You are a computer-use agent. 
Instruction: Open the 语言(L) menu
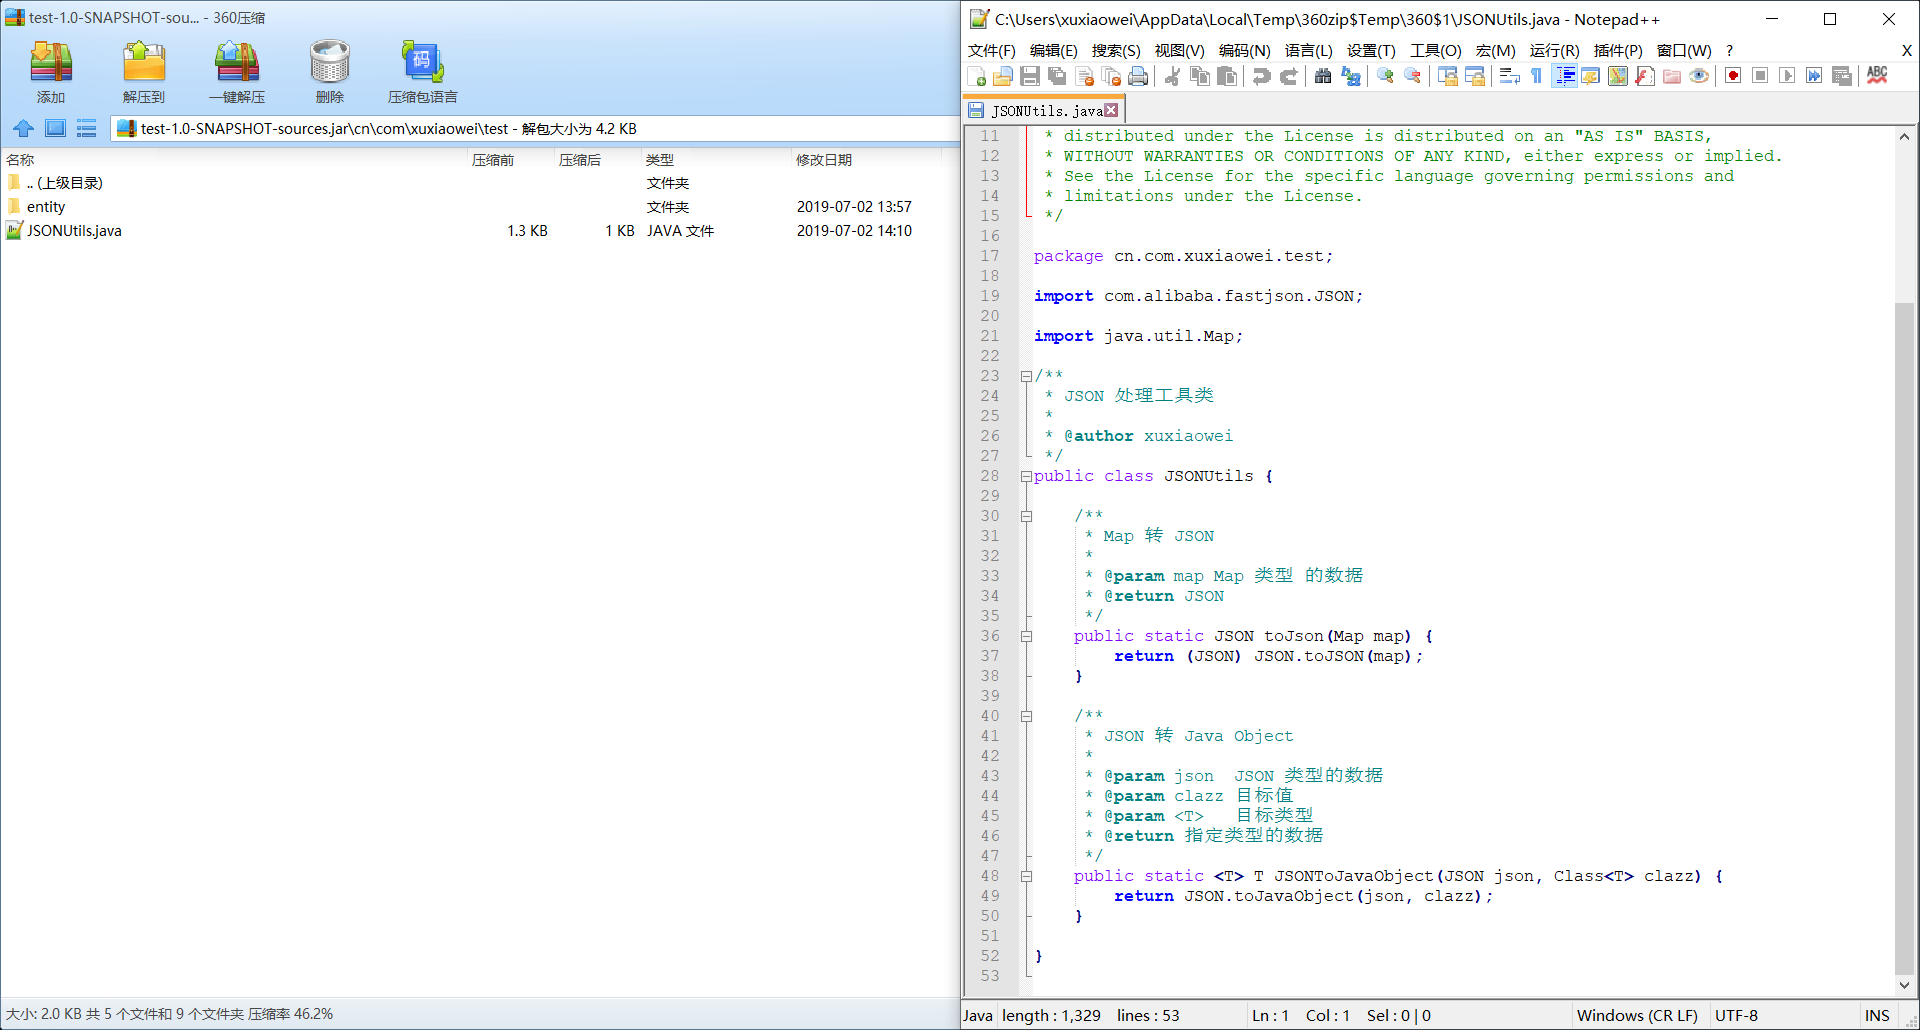point(1309,50)
